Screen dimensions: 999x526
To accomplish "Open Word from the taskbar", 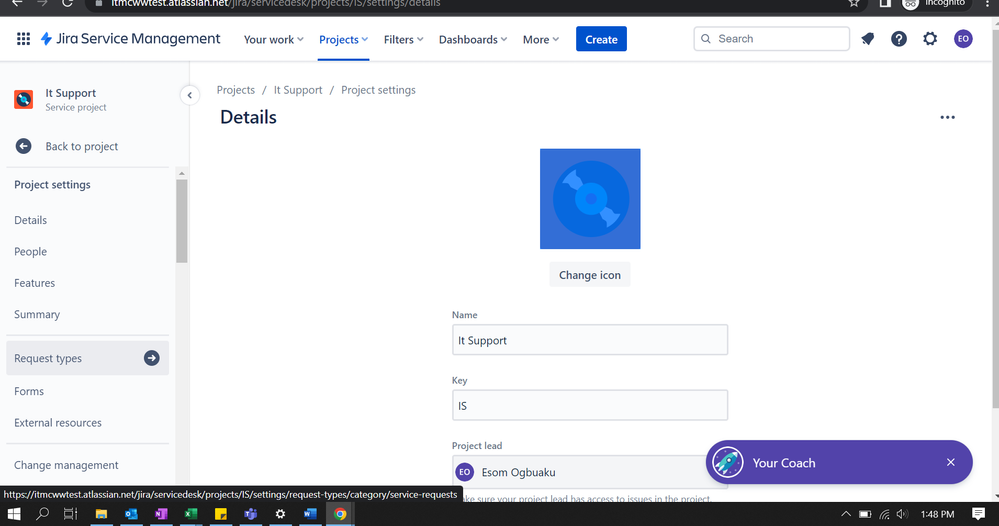I will click(x=310, y=514).
